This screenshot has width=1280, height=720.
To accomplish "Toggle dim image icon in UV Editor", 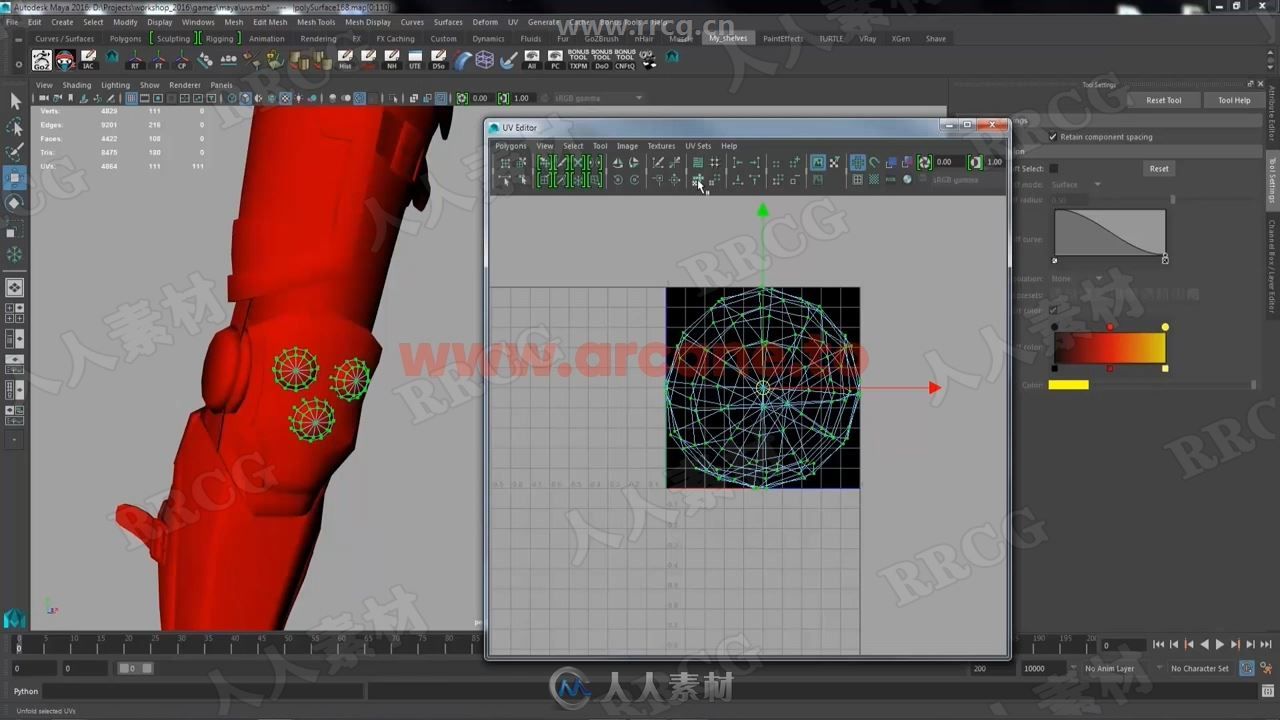I will click(x=818, y=179).
